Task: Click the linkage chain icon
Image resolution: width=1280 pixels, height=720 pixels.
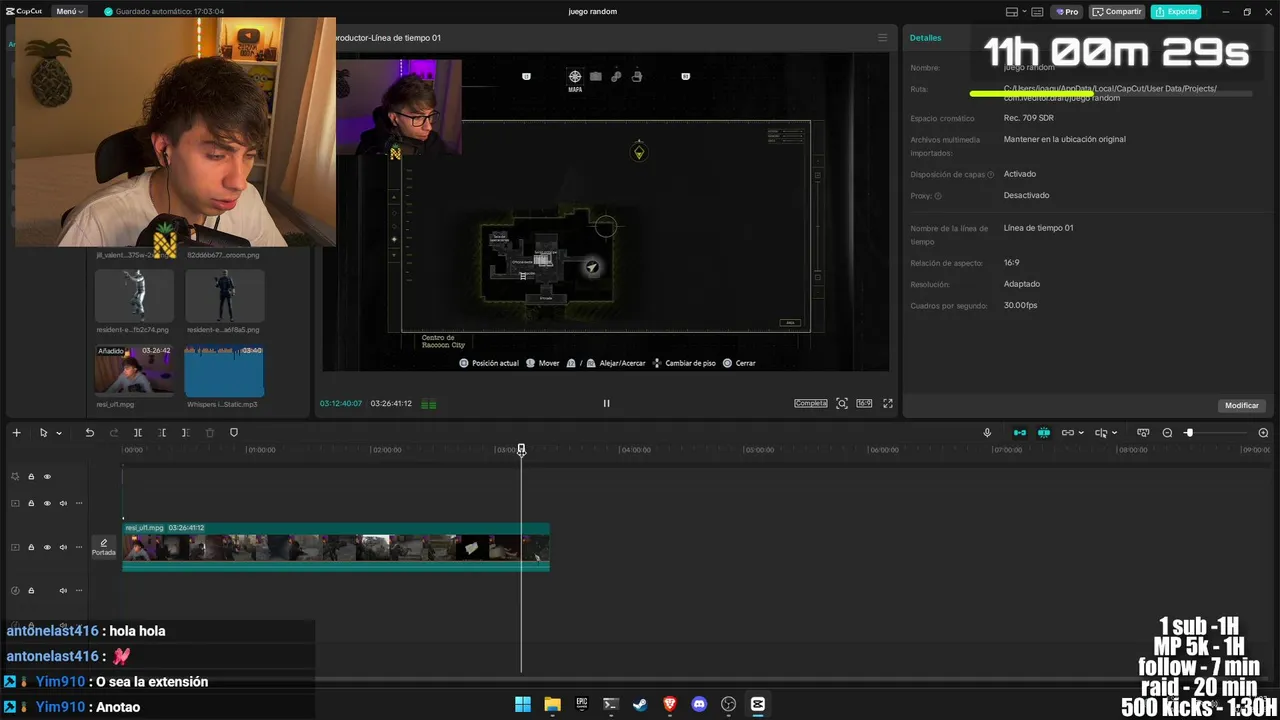Action: pyautogui.click(x=1067, y=433)
